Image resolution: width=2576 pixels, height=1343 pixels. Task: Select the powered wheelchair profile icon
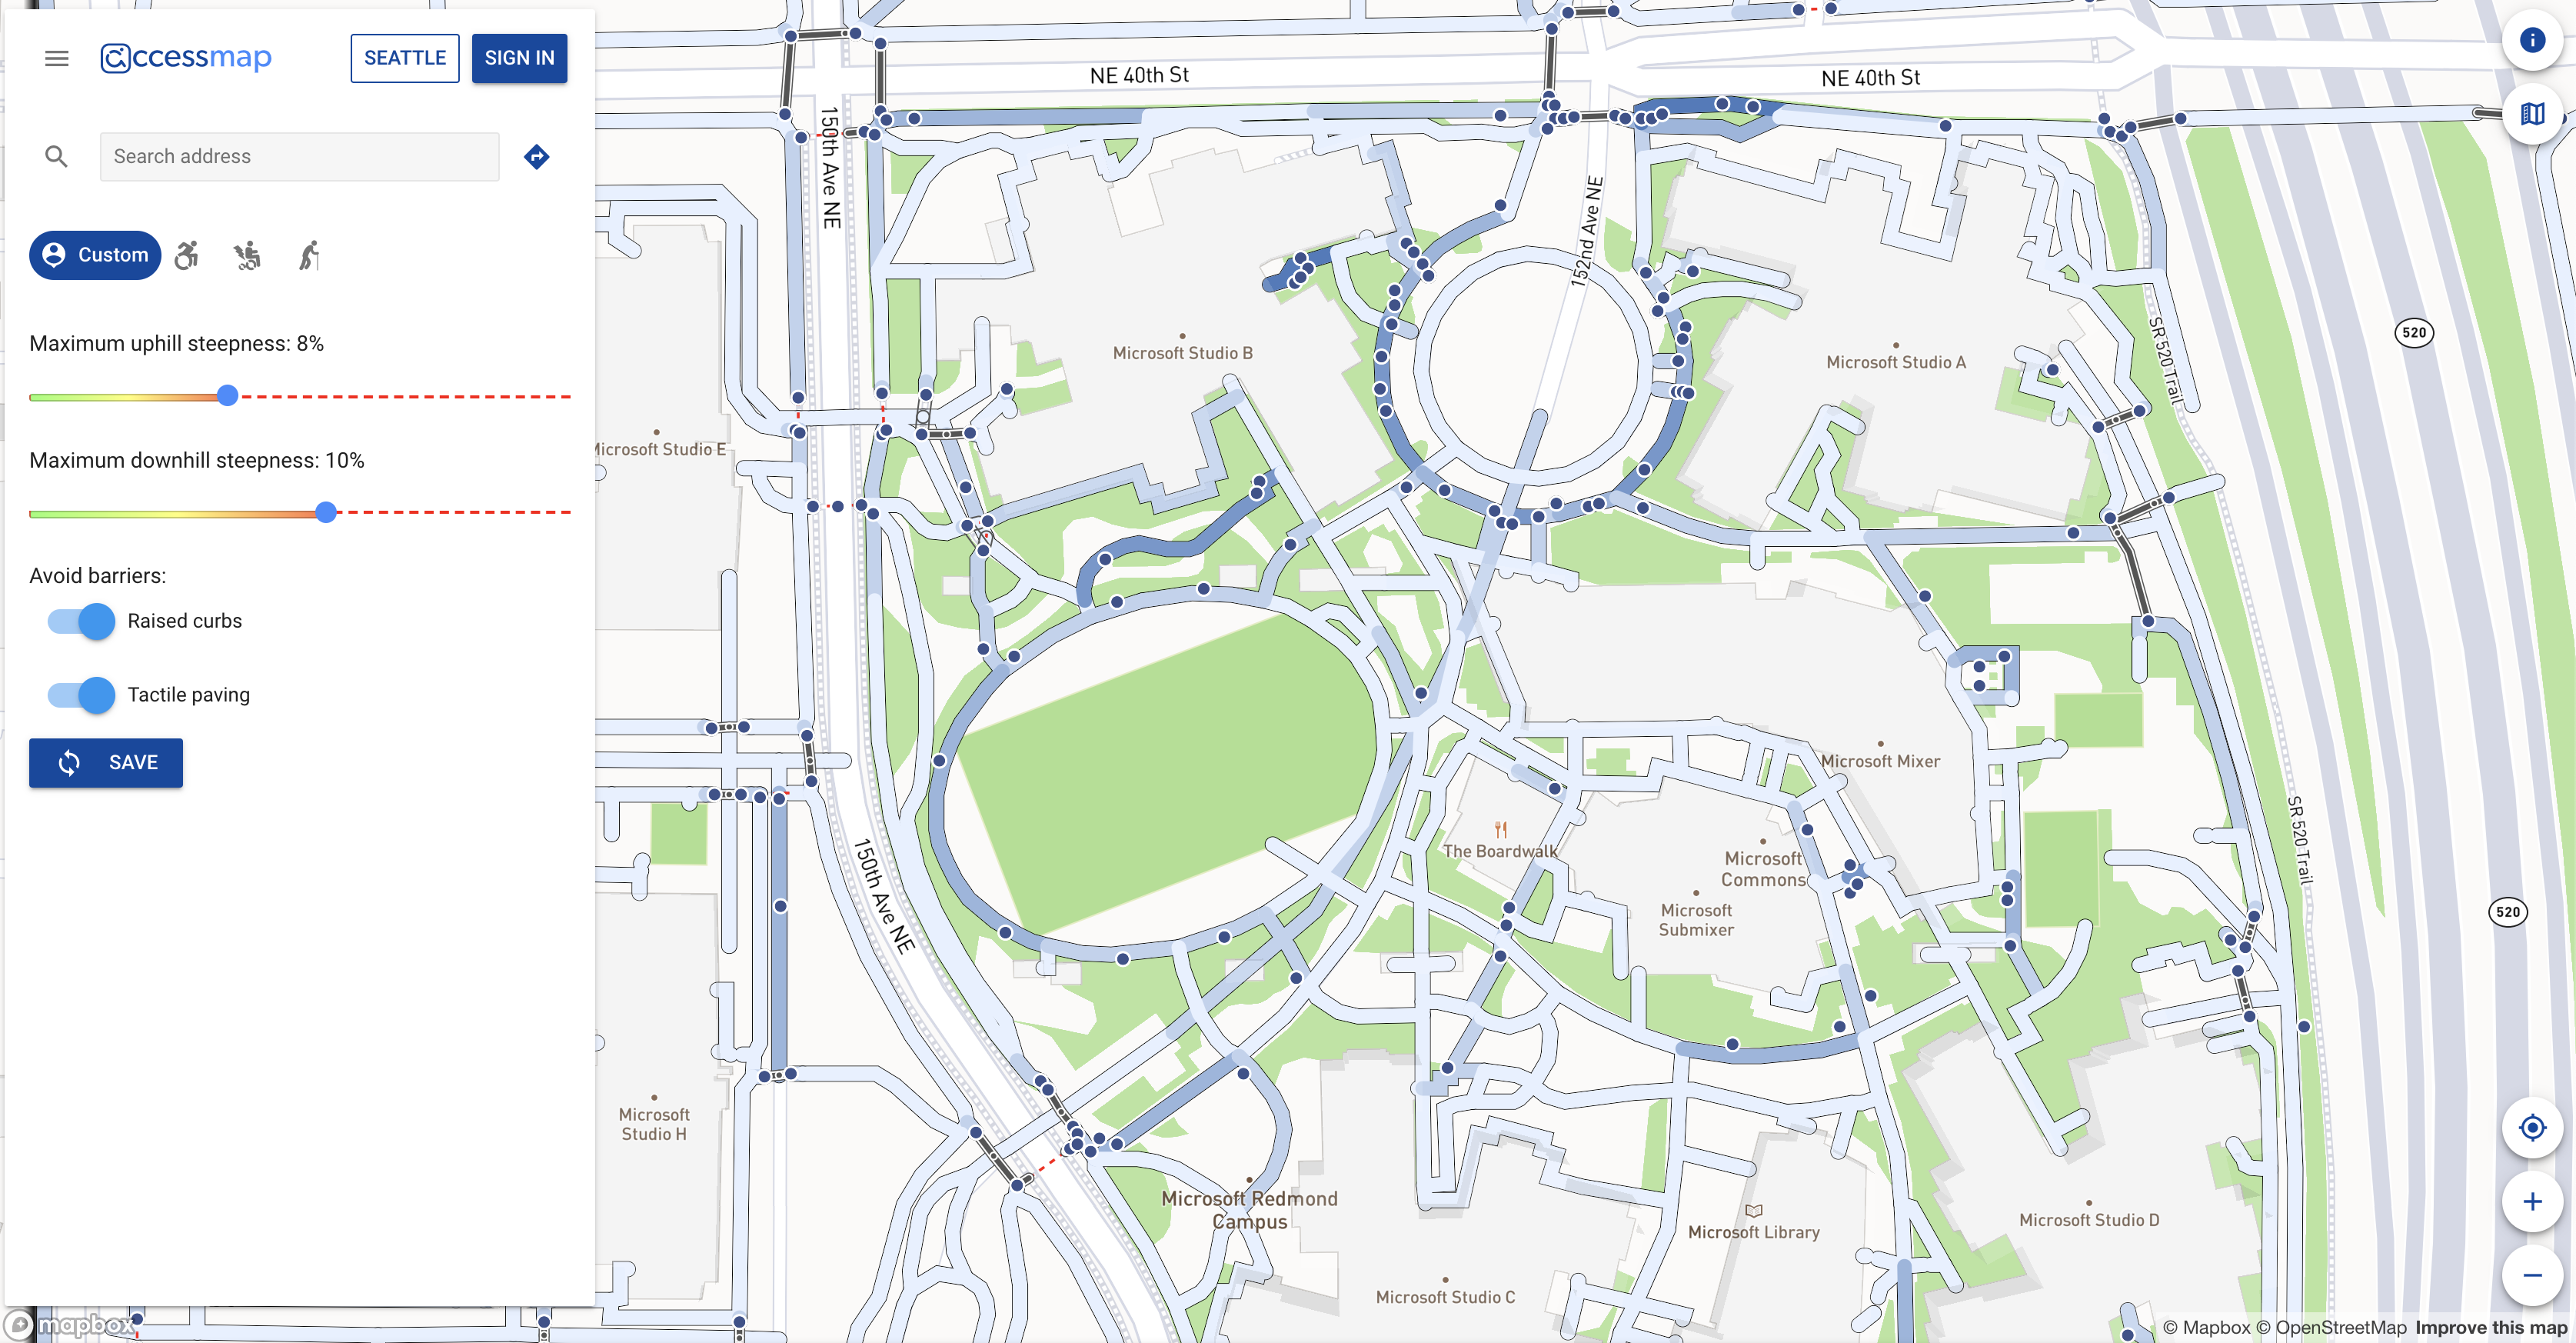[247, 255]
